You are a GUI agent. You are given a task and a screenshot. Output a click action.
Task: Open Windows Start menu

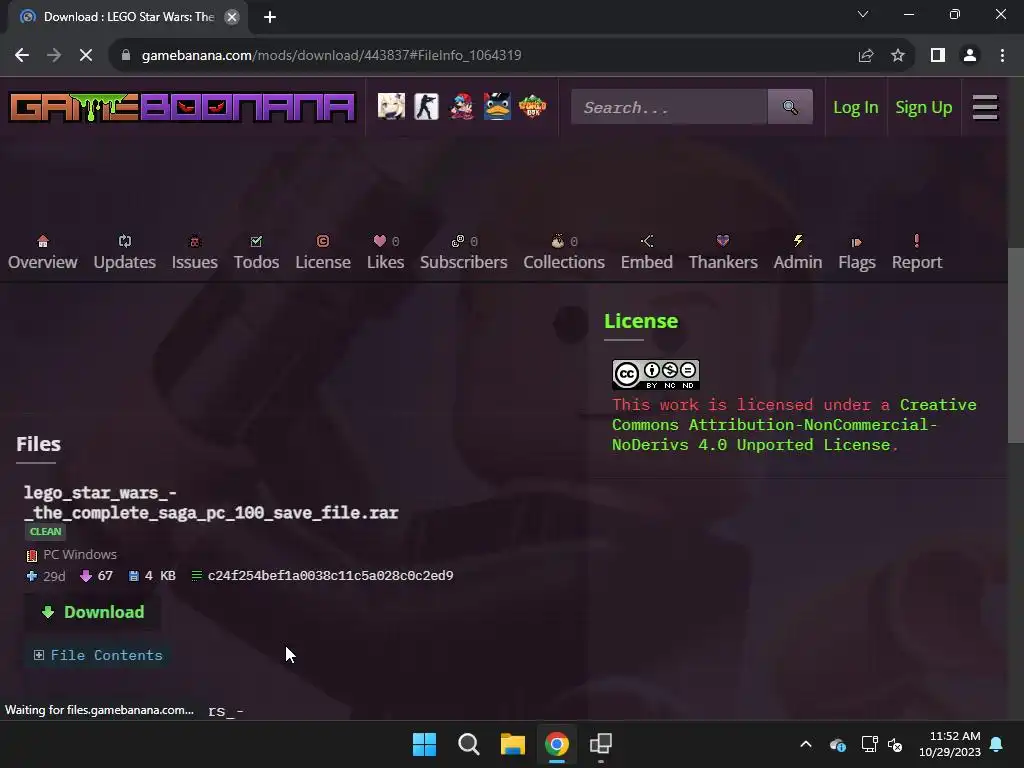click(424, 744)
